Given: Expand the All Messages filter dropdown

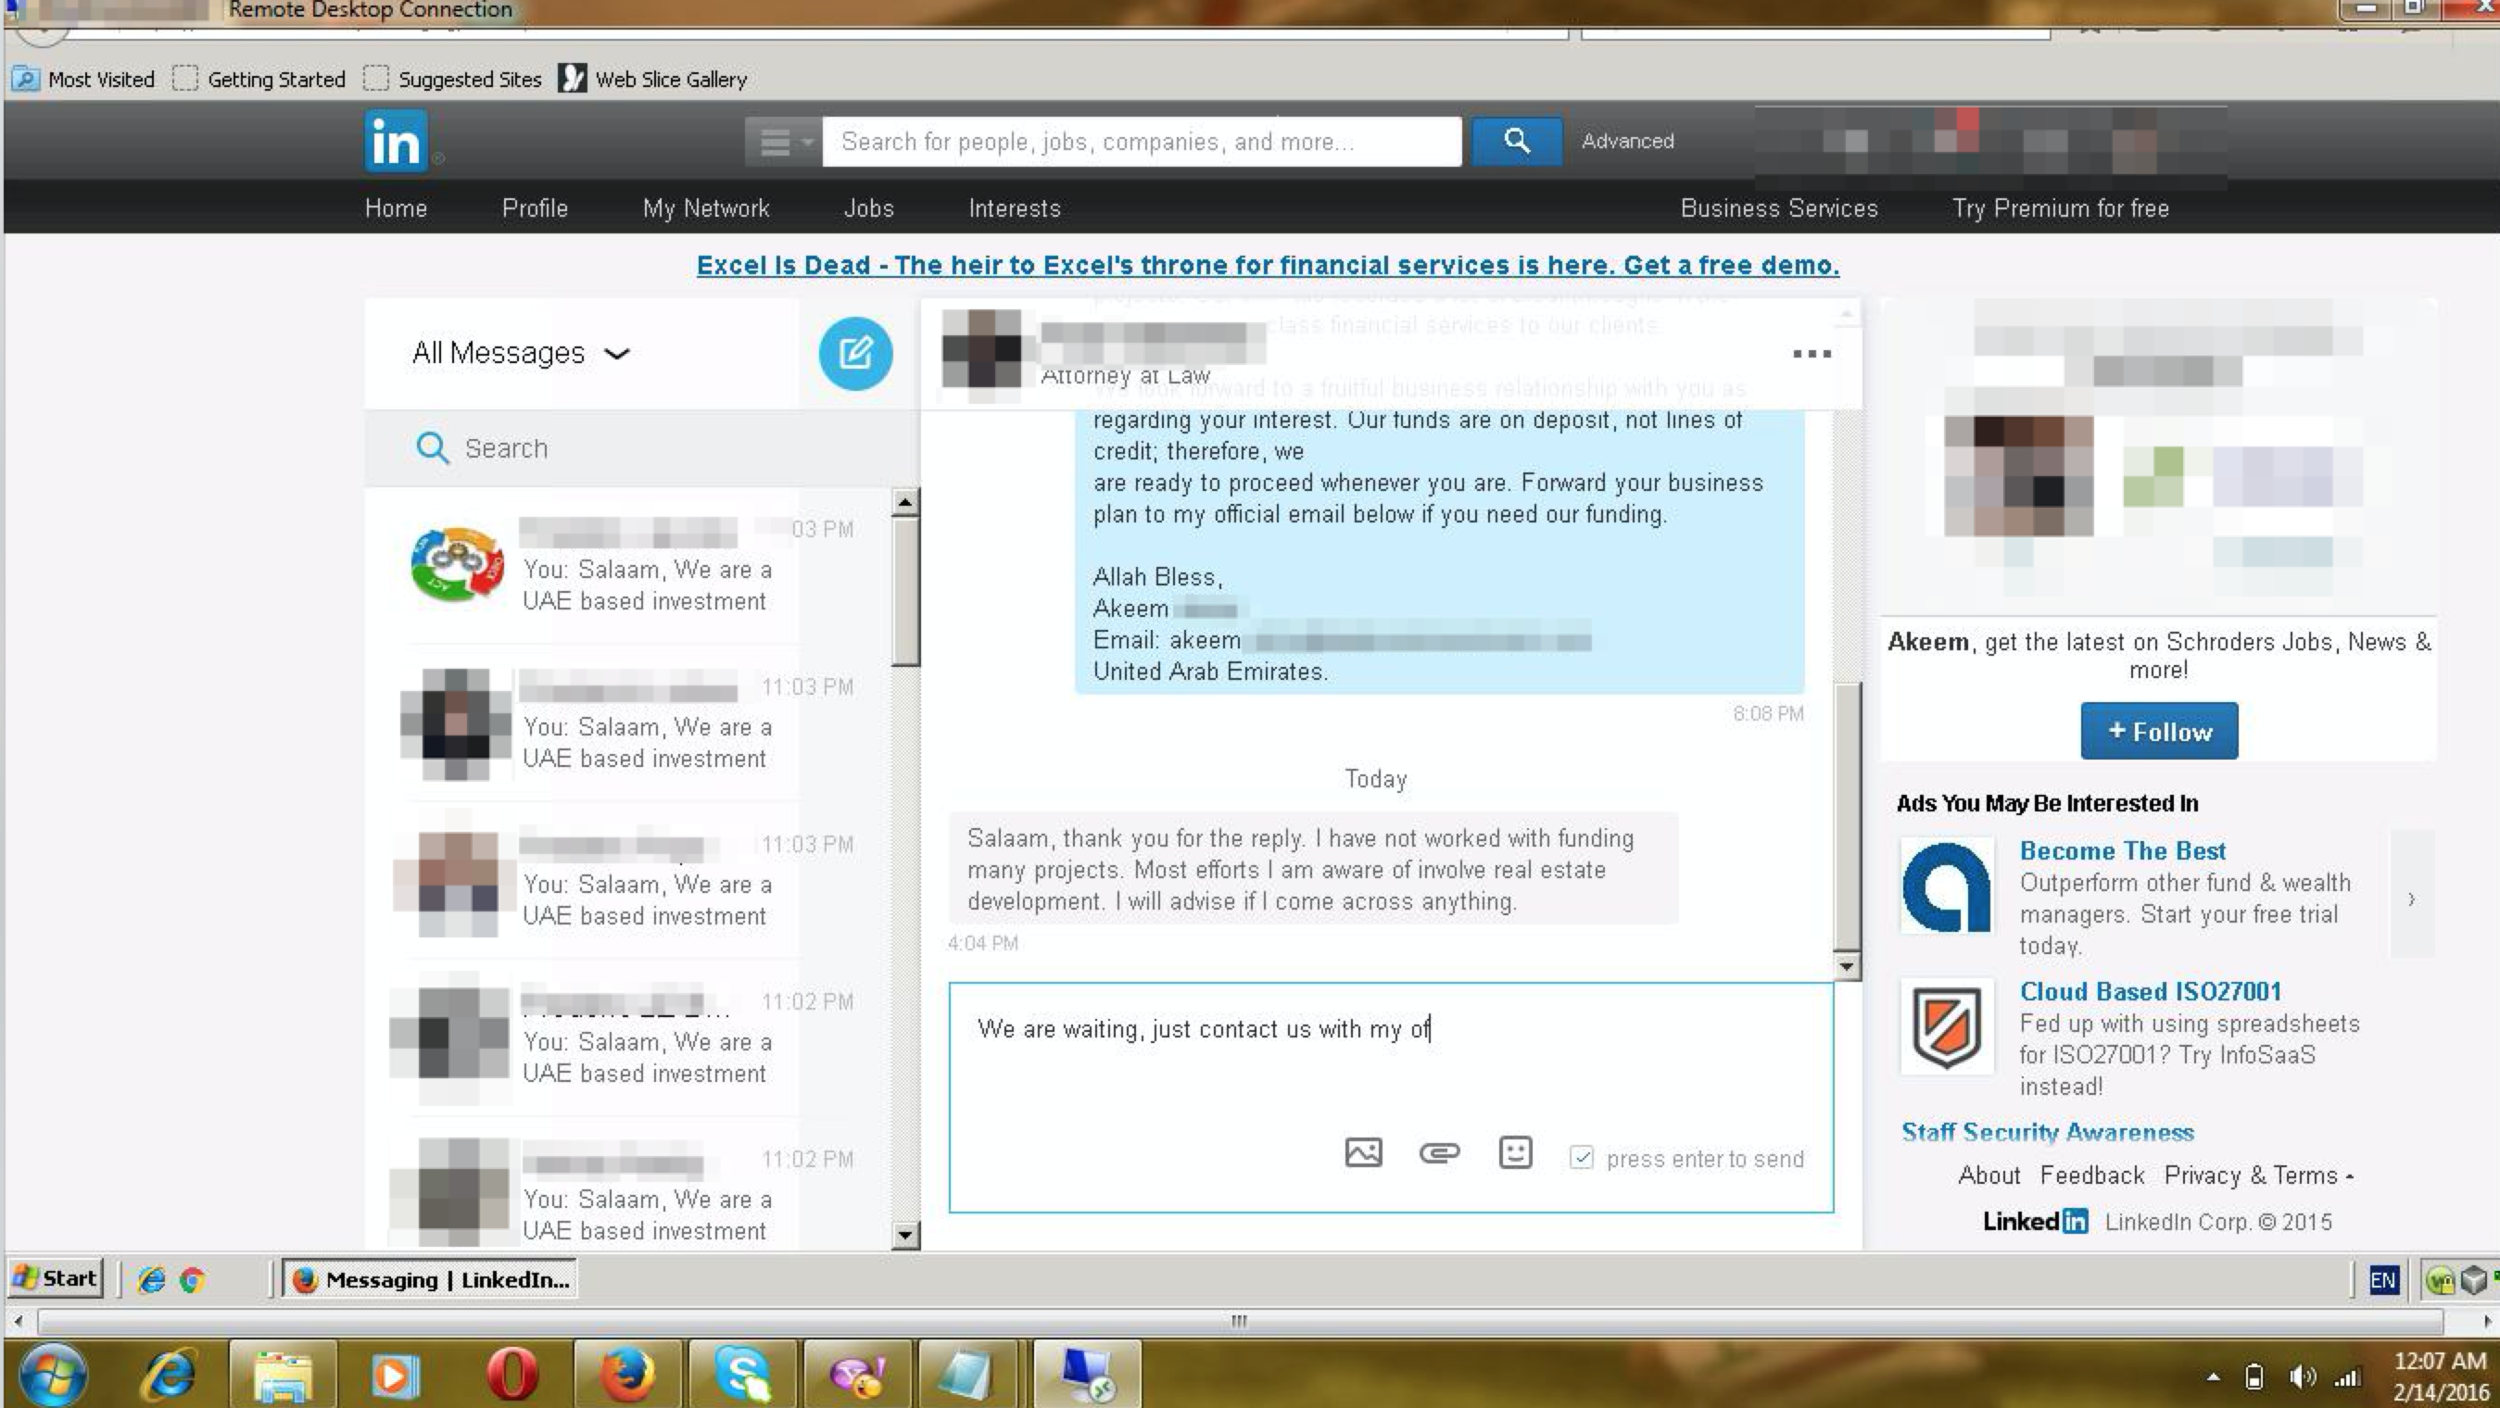Looking at the screenshot, I should click(x=521, y=353).
